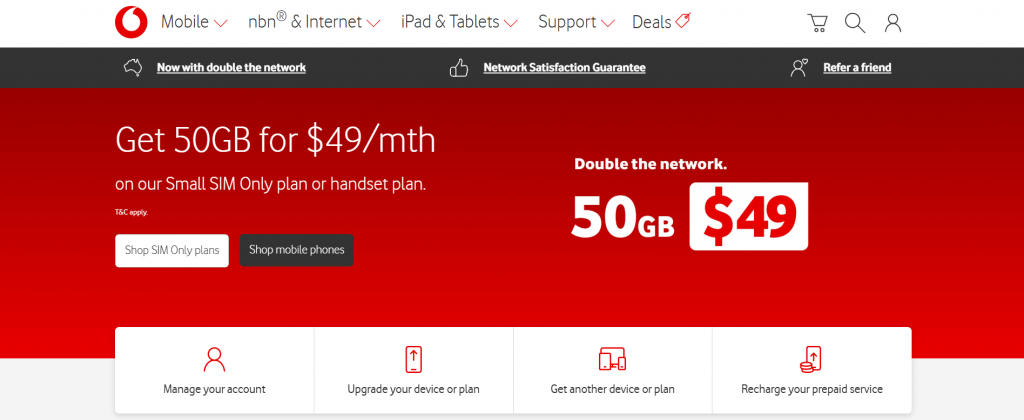Open Network Satisfaction Guarantee link
This screenshot has width=1024, height=420.
[564, 68]
